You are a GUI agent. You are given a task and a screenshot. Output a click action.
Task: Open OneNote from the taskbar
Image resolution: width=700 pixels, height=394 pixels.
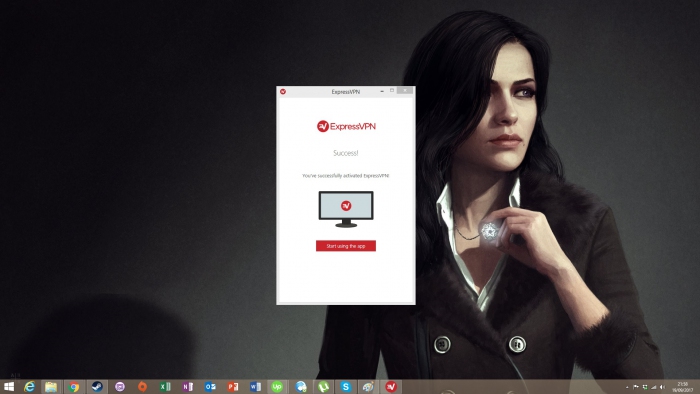pos(188,386)
